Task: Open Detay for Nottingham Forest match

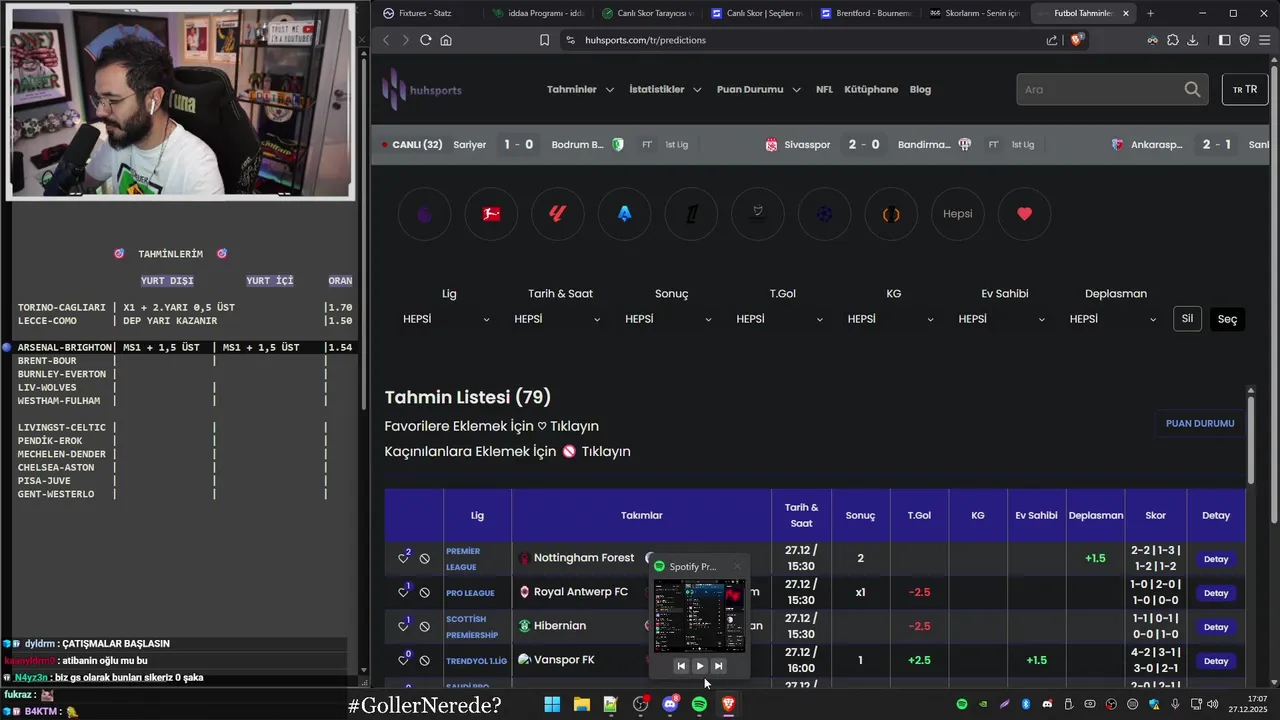Action: coord(1216,559)
